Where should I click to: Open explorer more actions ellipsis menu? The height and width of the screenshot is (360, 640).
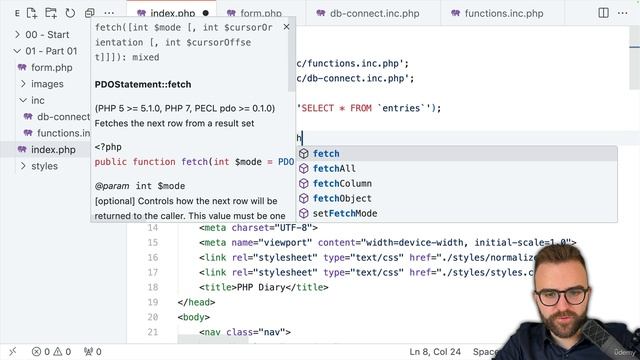109,13
